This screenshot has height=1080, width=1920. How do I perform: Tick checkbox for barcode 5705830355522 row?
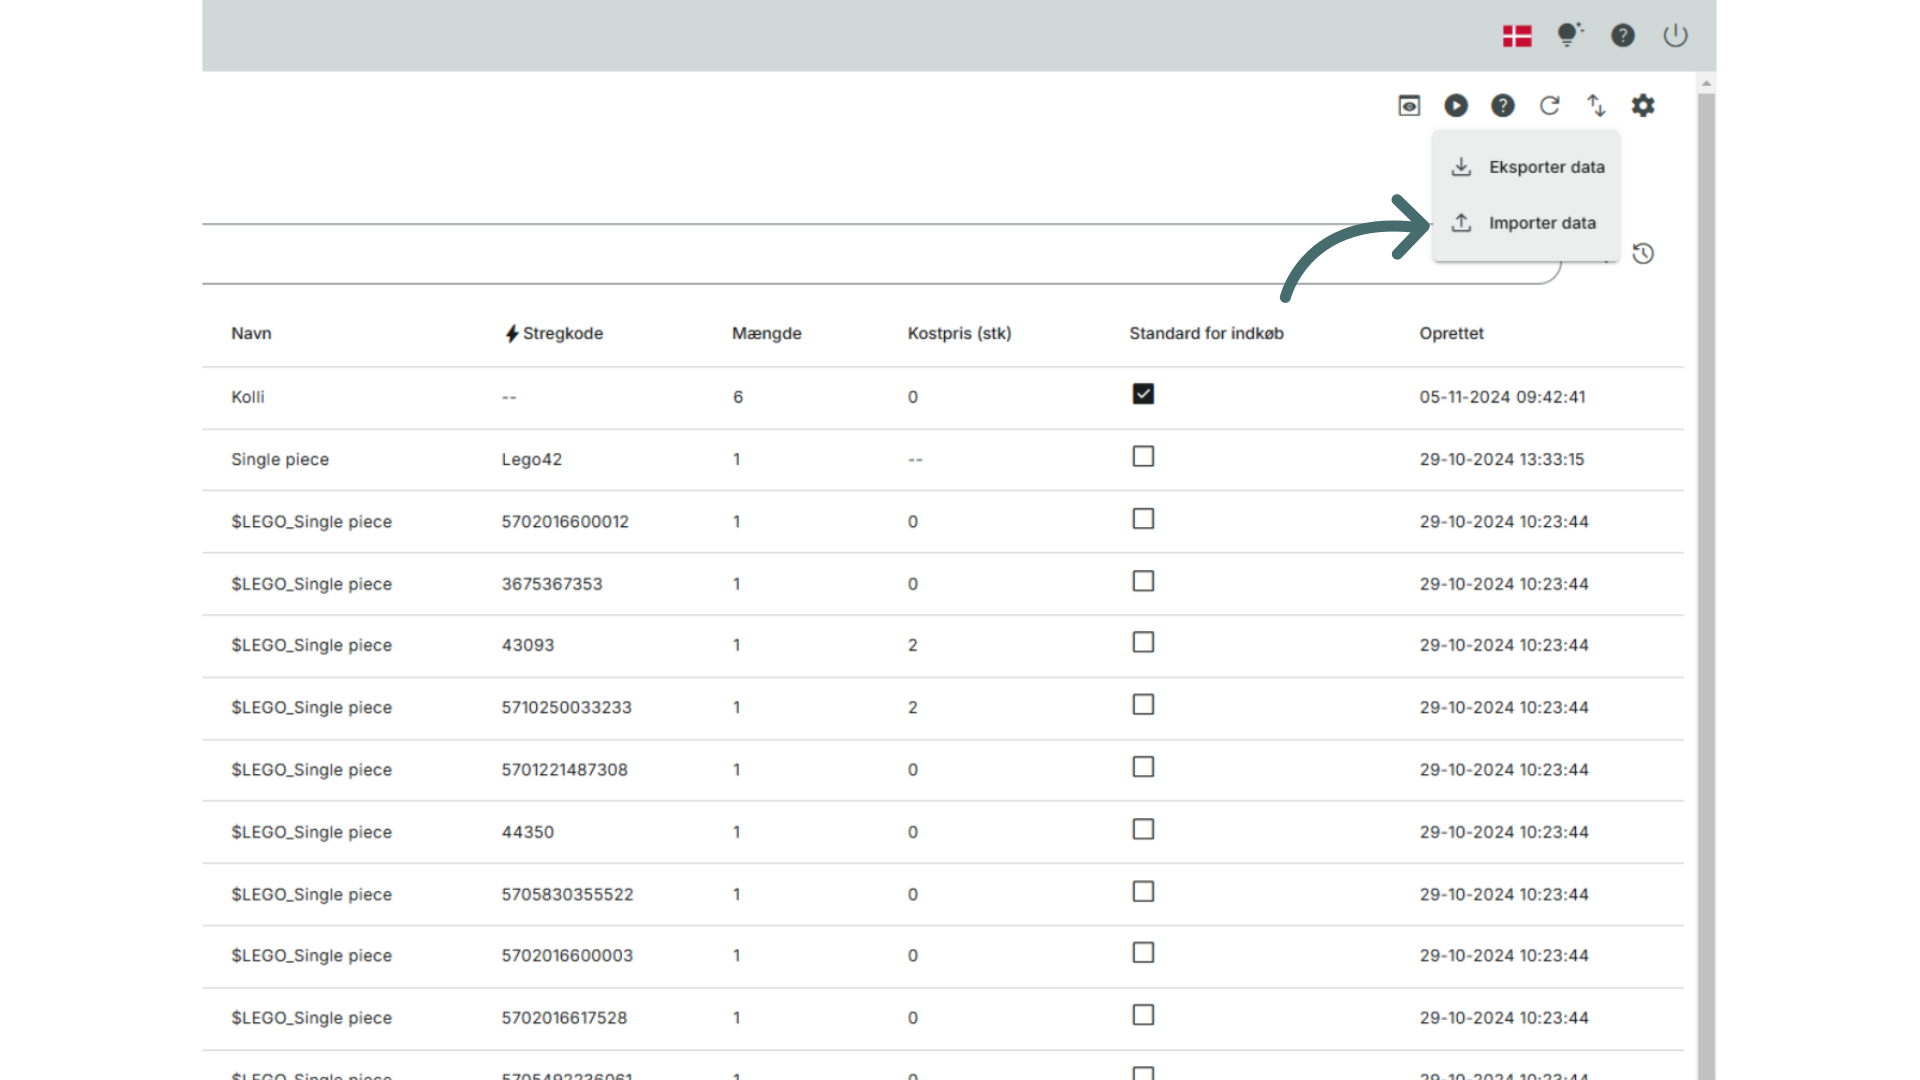click(x=1143, y=891)
